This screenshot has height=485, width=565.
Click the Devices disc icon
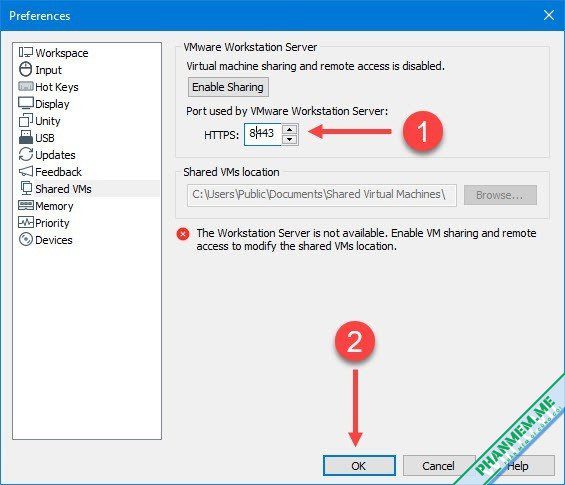[26, 240]
